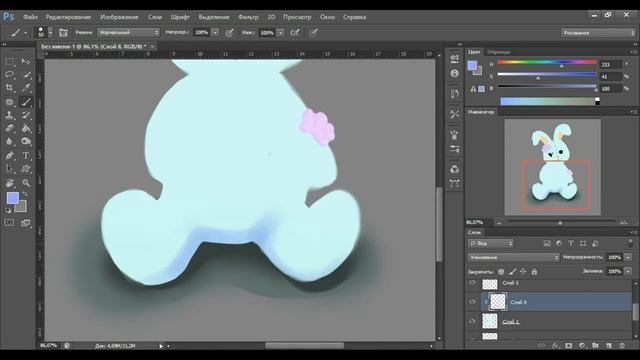640x360 pixels.
Task: Click the foreground color swatch in toolbox
Action: point(13,198)
